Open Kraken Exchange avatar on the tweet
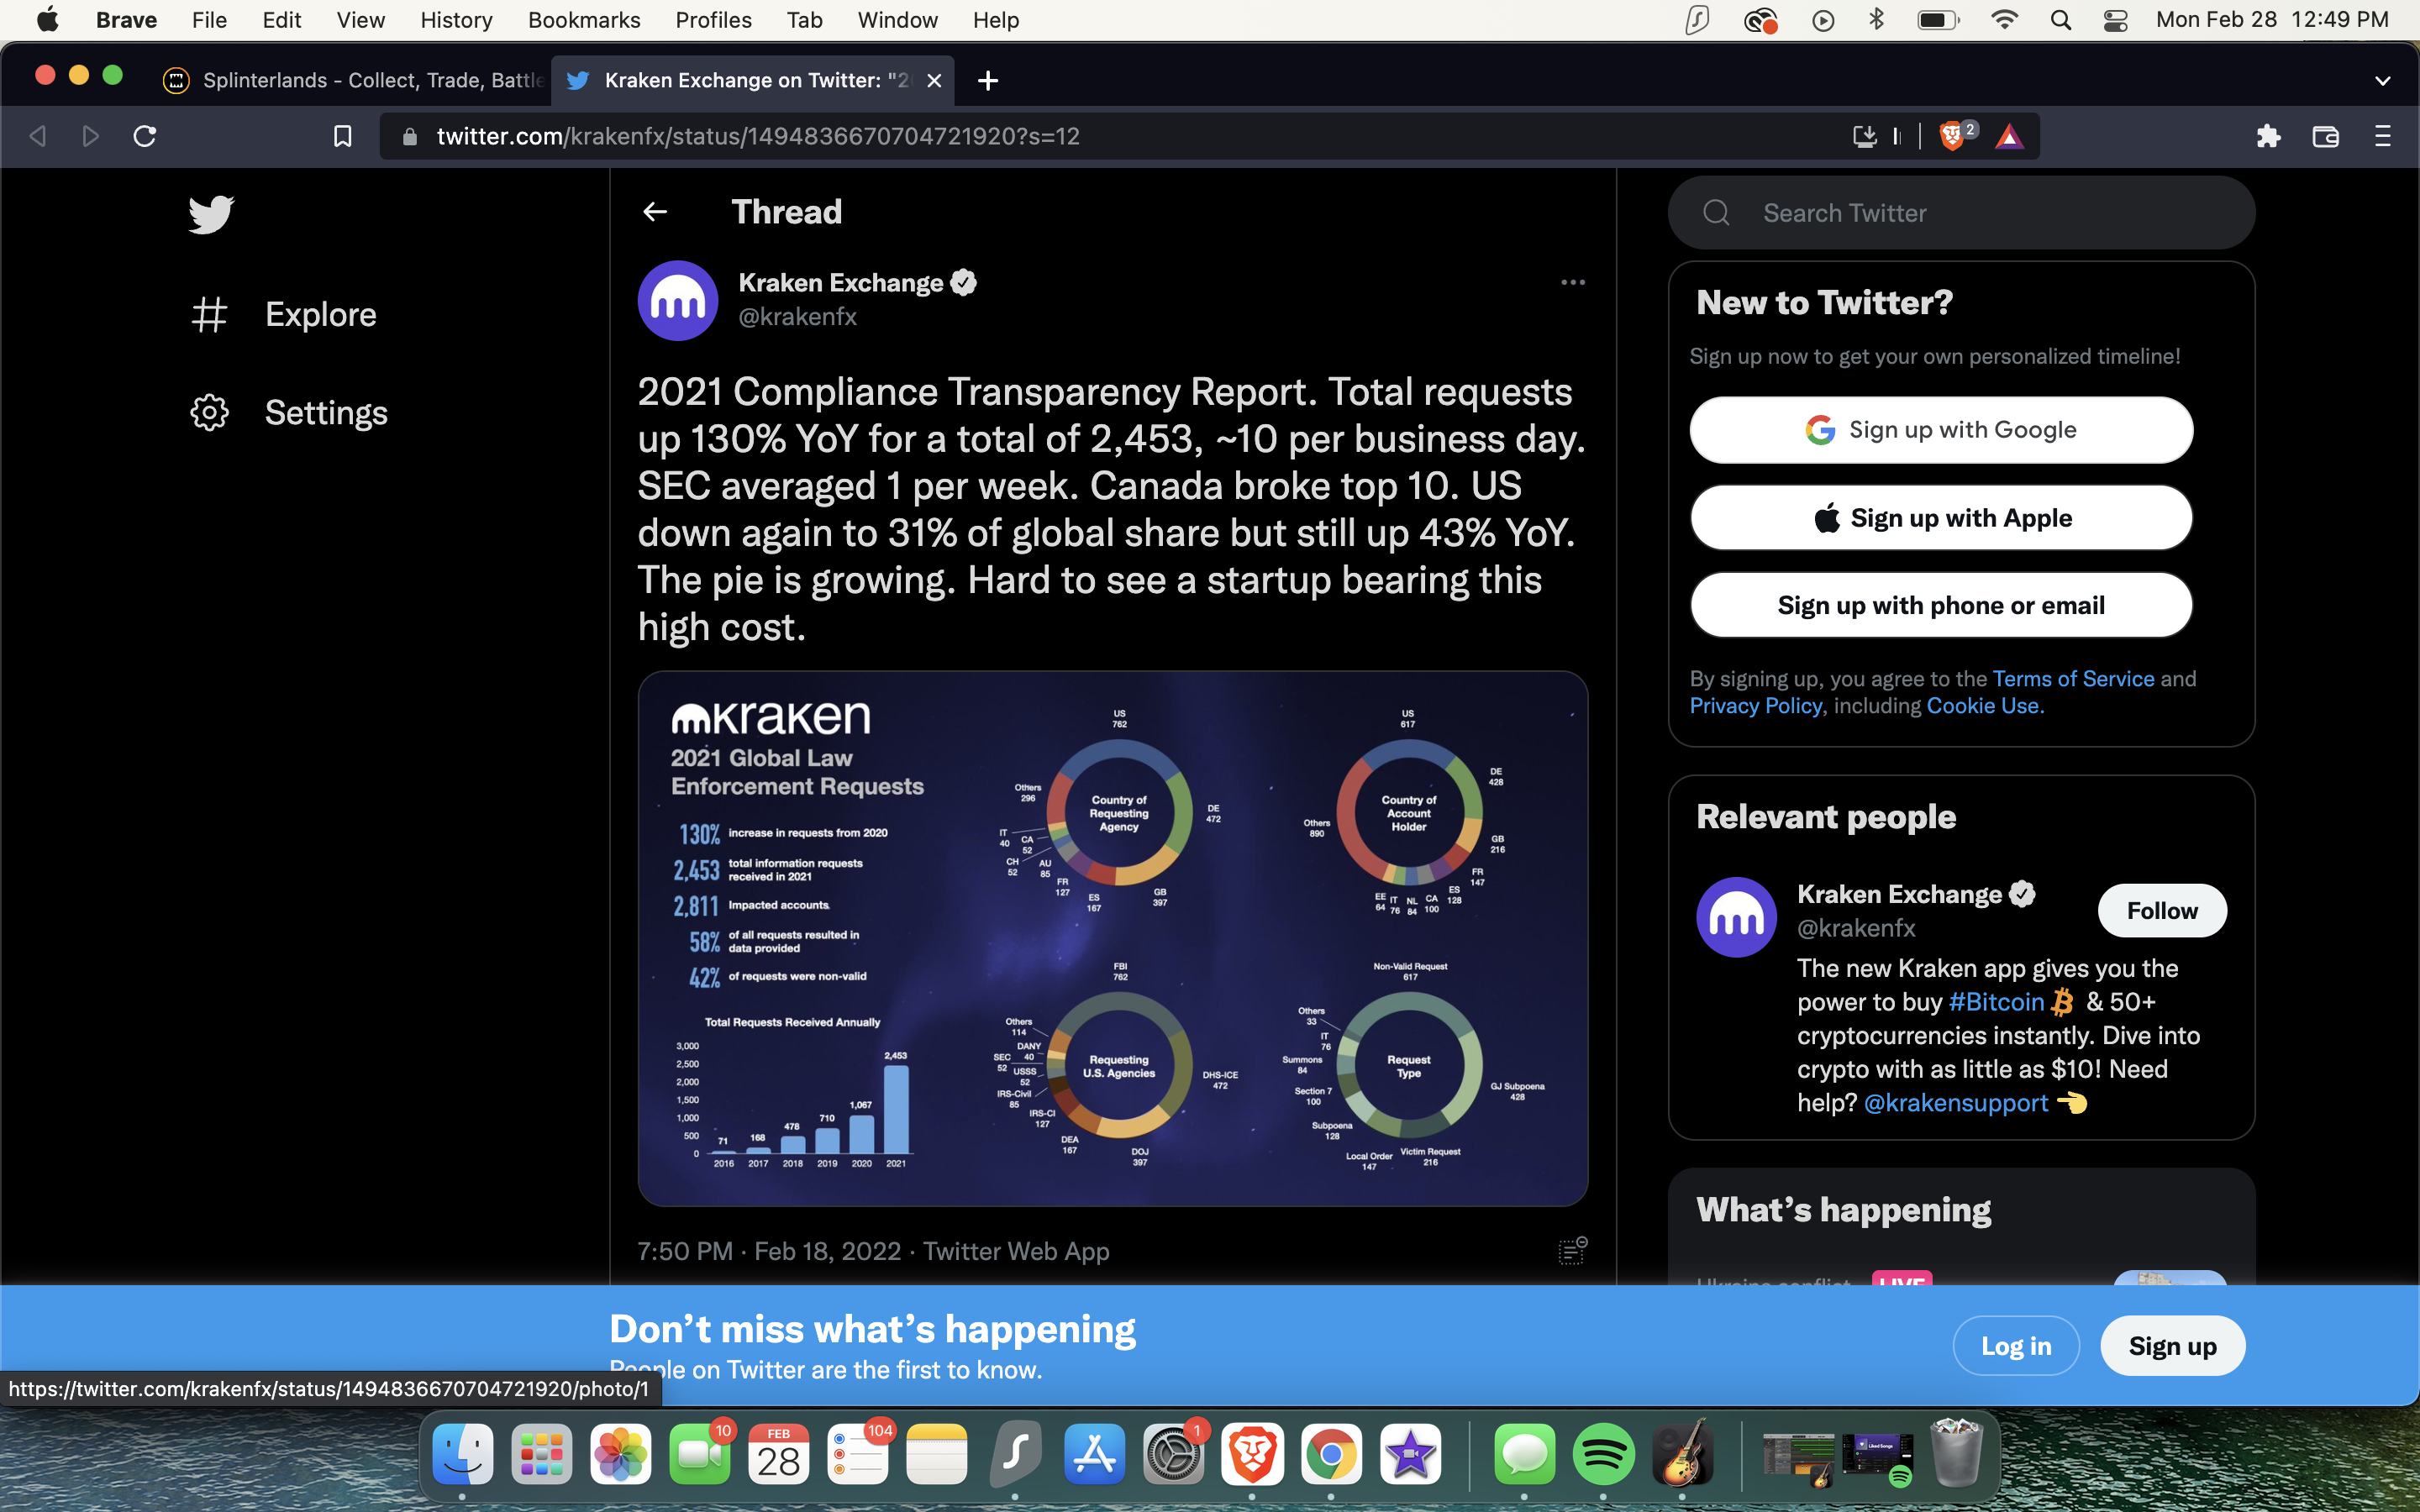Image resolution: width=2420 pixels, height=1512 pixels. [678, 301]
